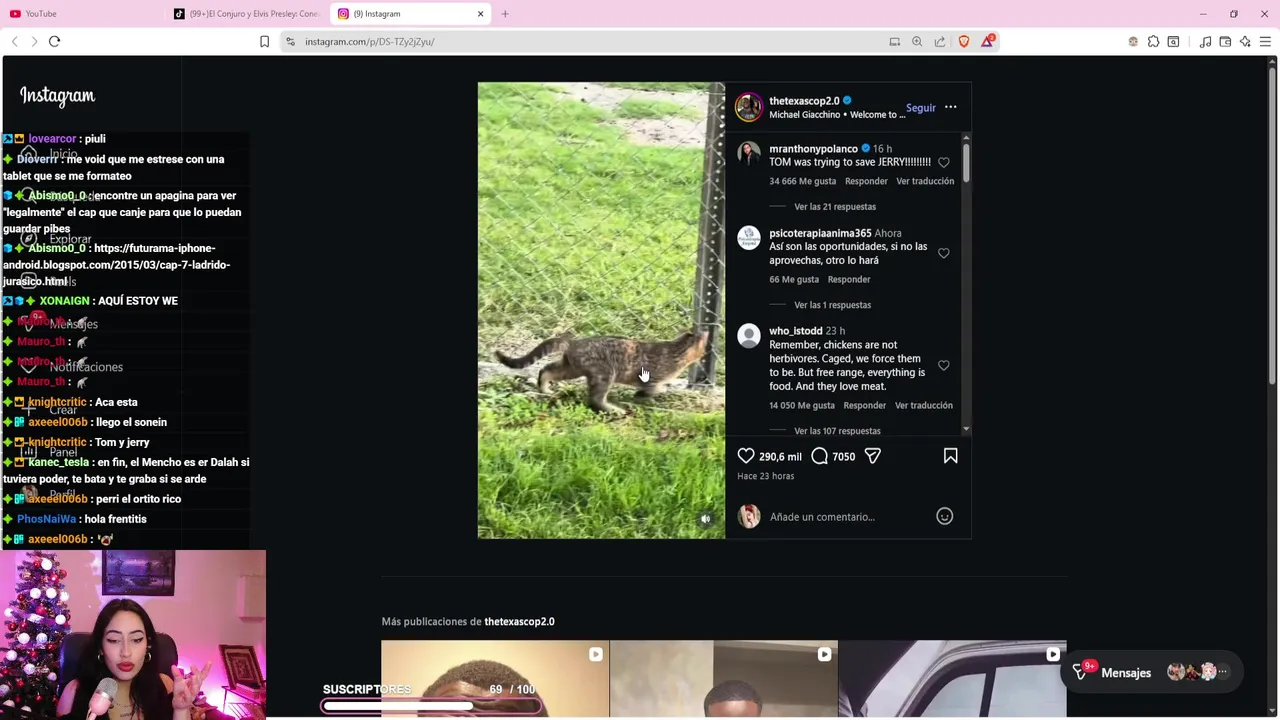Screen dimensions: 1280x720
Task: Open a new browser tab
Action: pos(505,14)
